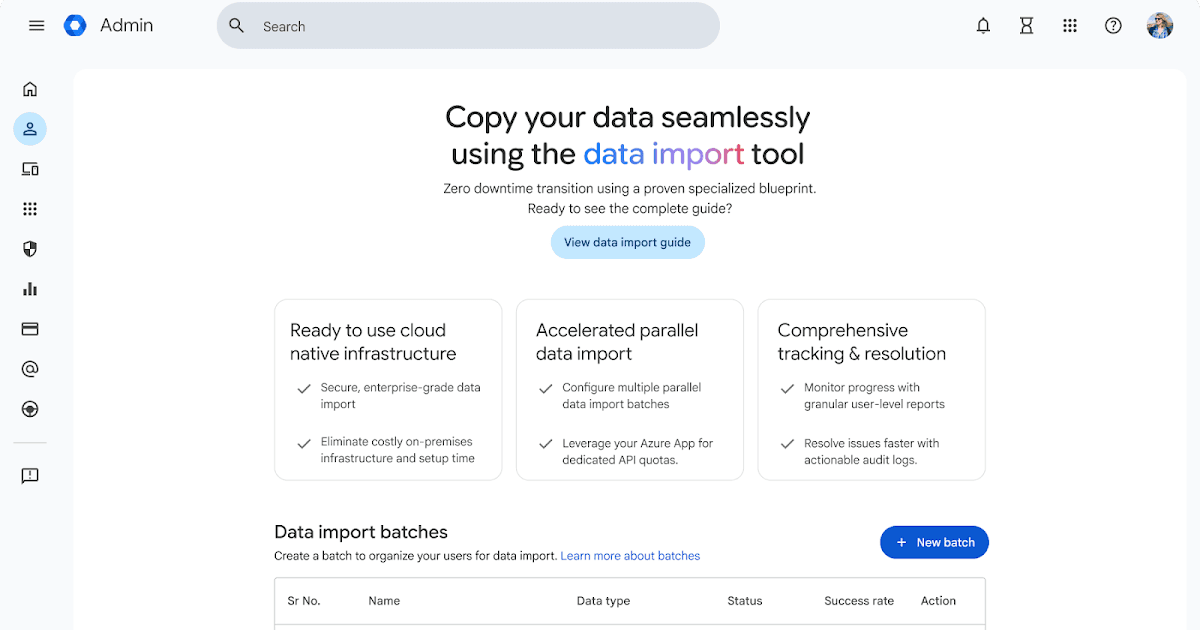Viewport: 1200px width, 630px height.
Task: Open Learn more about batches link
Action: coord(630,556)
